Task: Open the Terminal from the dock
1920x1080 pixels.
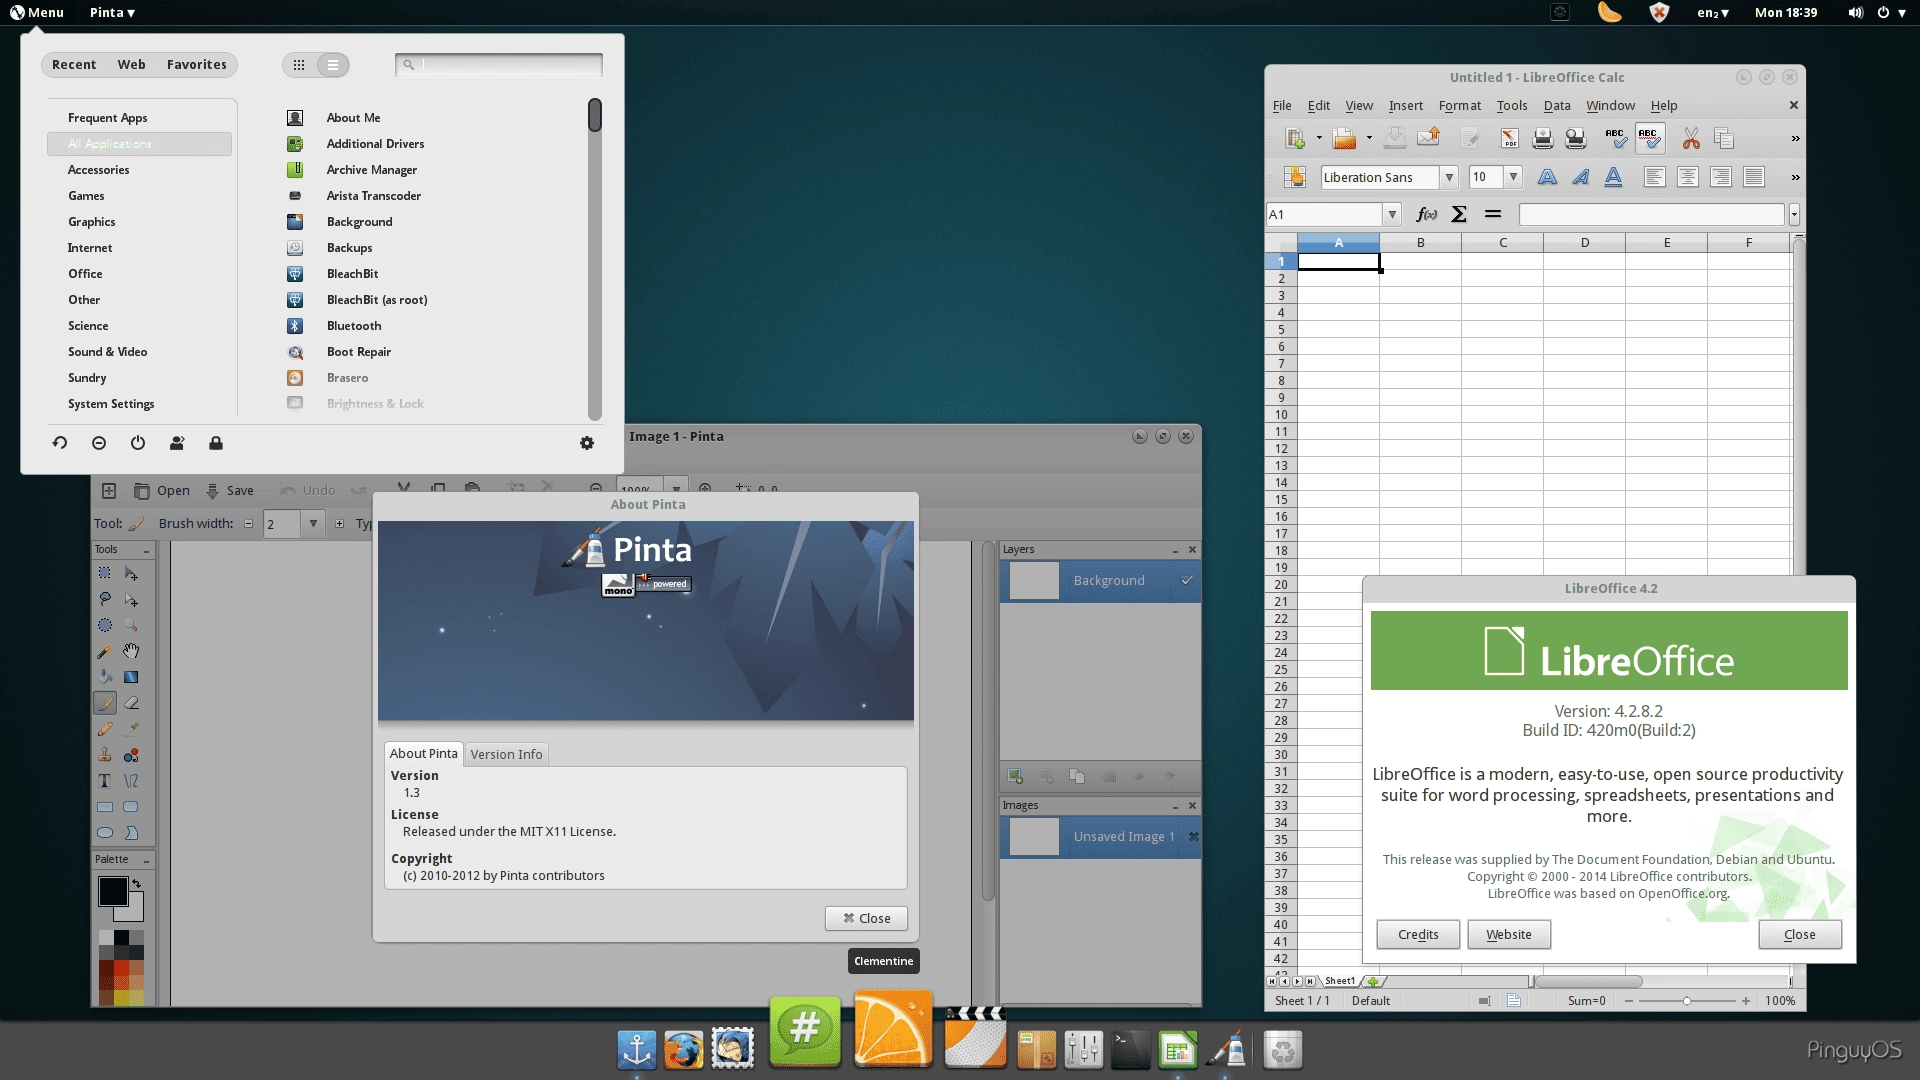Action: pos(1131,1050)
